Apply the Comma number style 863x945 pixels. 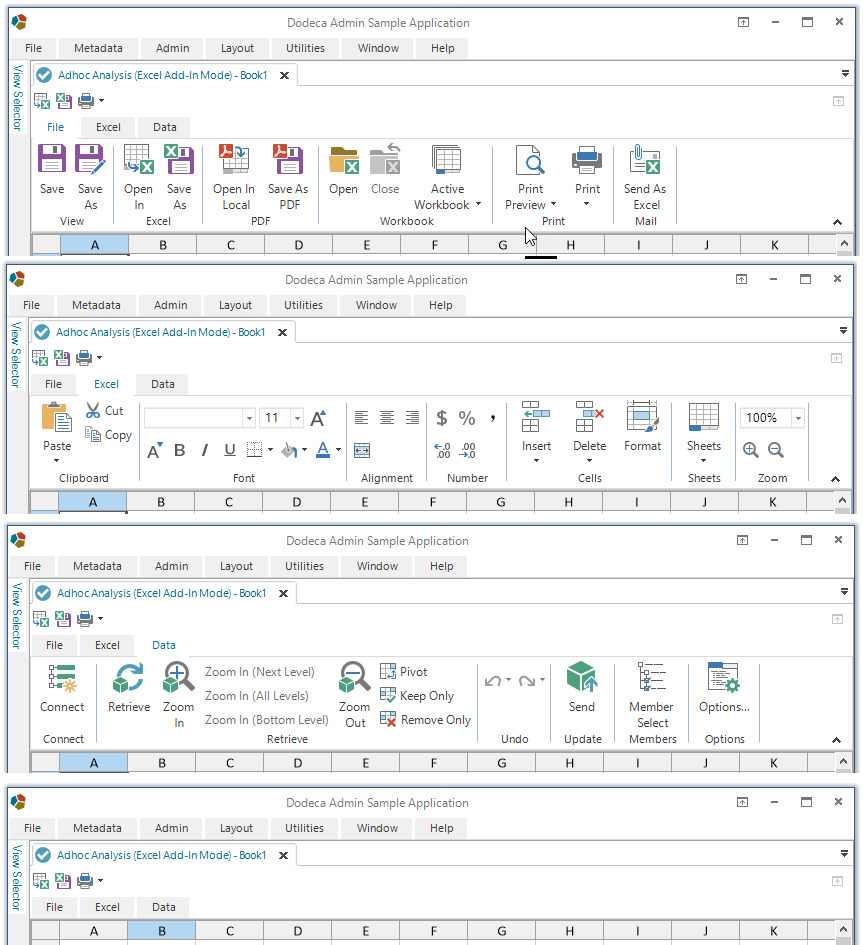click(493, 418)
